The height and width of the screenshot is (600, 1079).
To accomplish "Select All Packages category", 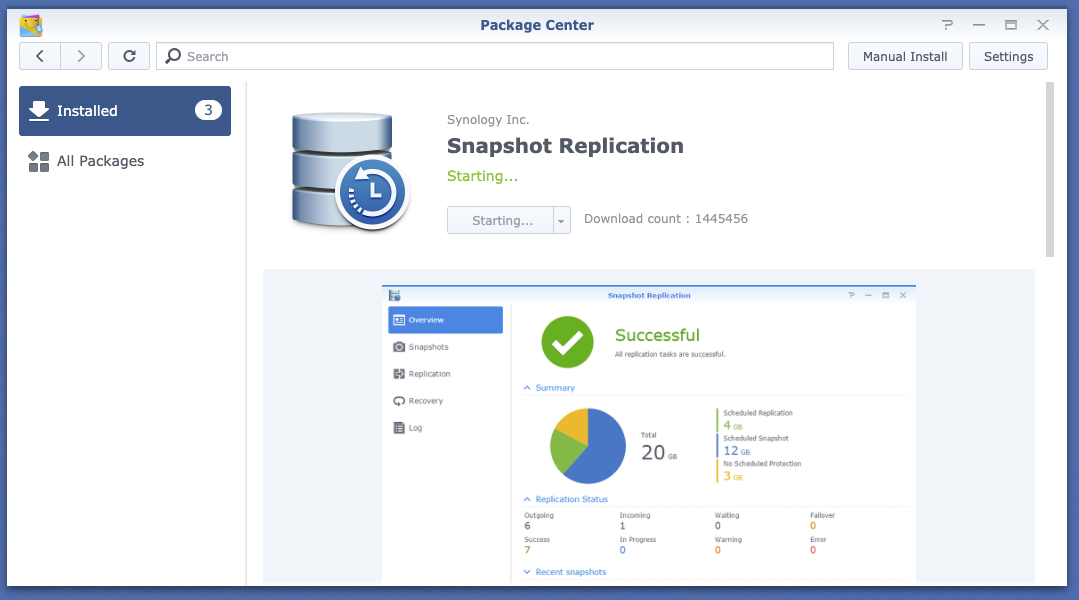I will tap(125, 161).
